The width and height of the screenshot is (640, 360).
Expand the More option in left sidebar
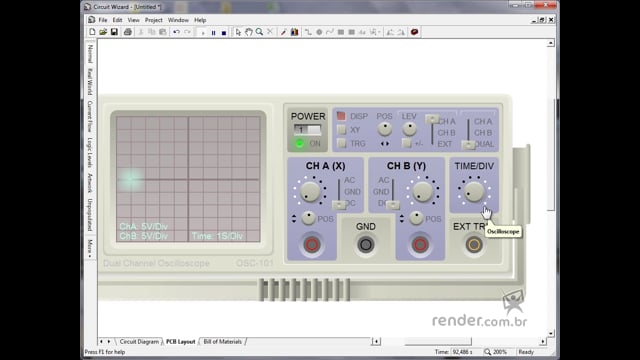[x=90, y=248]
